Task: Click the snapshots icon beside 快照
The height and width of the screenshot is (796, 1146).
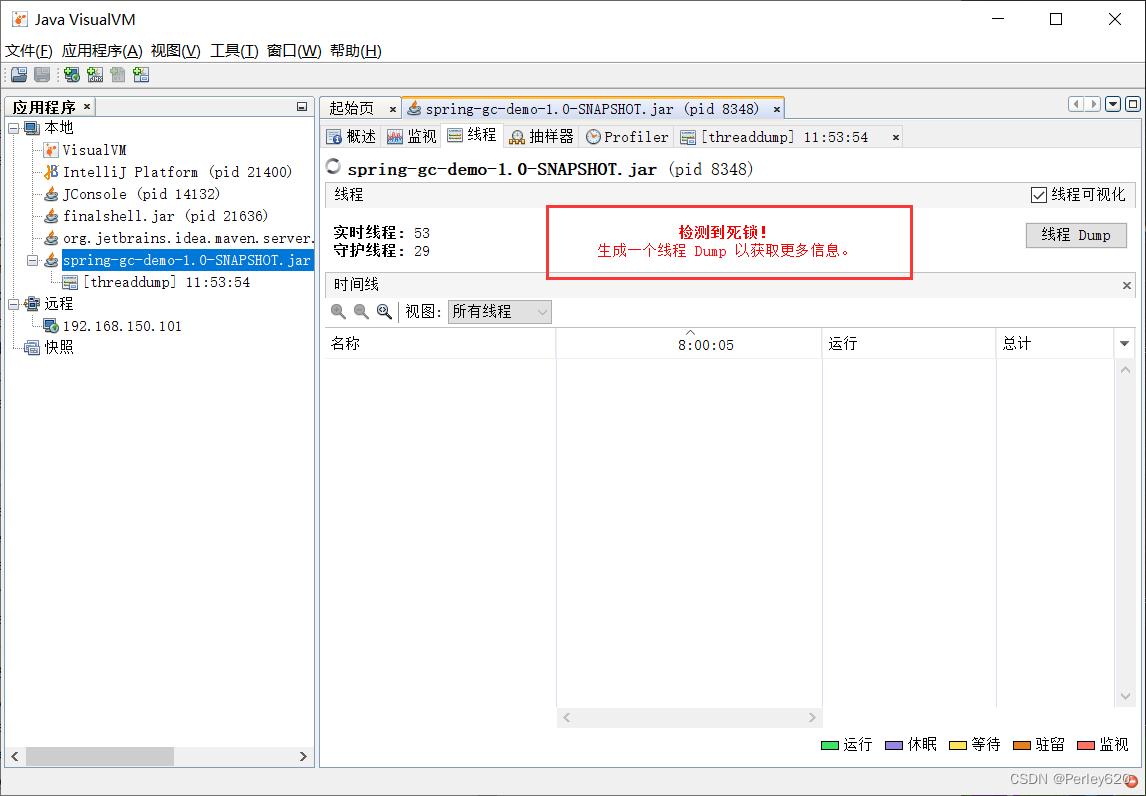Action: coord(31,348)
